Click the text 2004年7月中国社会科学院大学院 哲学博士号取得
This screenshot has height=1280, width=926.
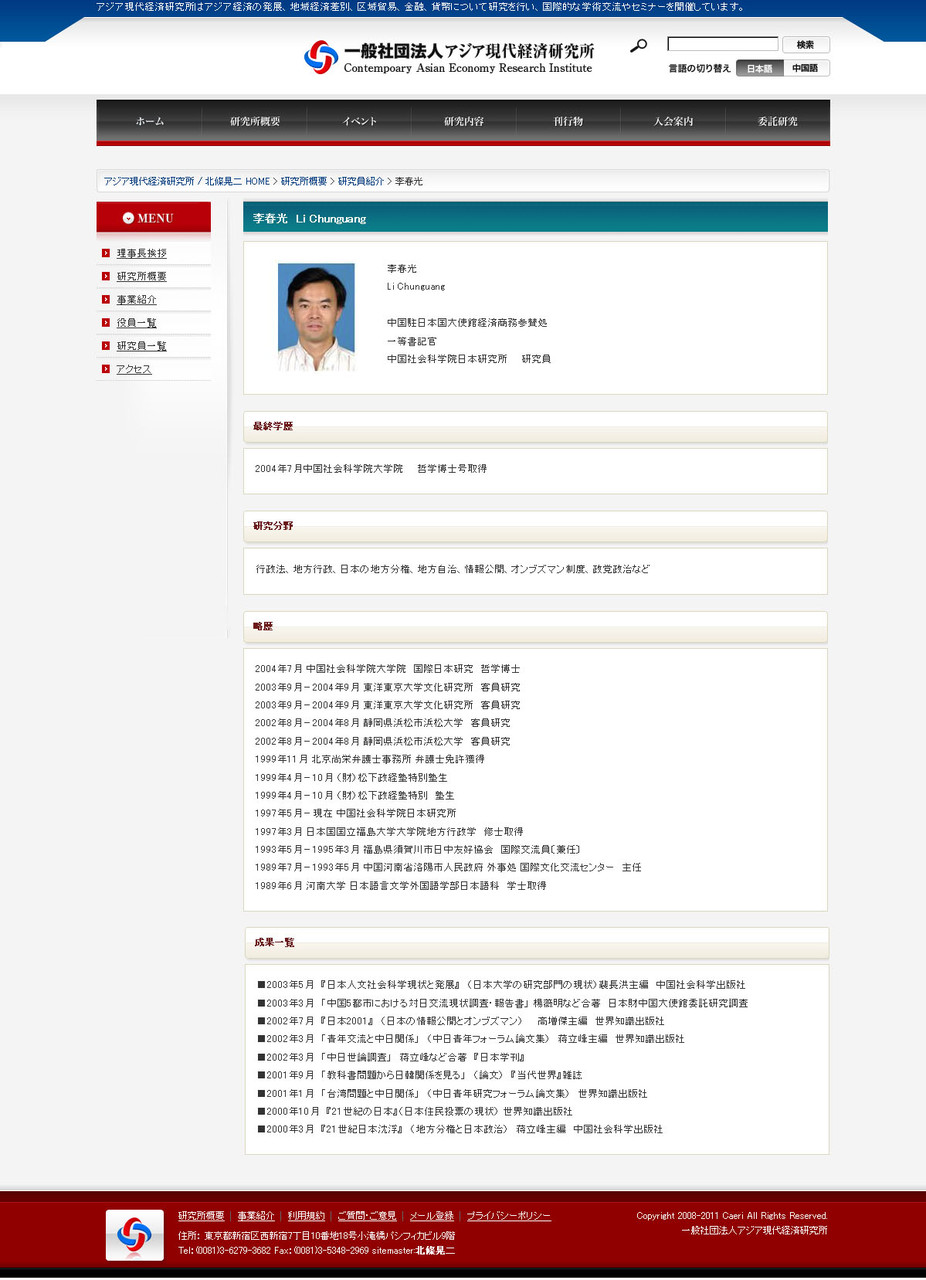tap(371, 469)
